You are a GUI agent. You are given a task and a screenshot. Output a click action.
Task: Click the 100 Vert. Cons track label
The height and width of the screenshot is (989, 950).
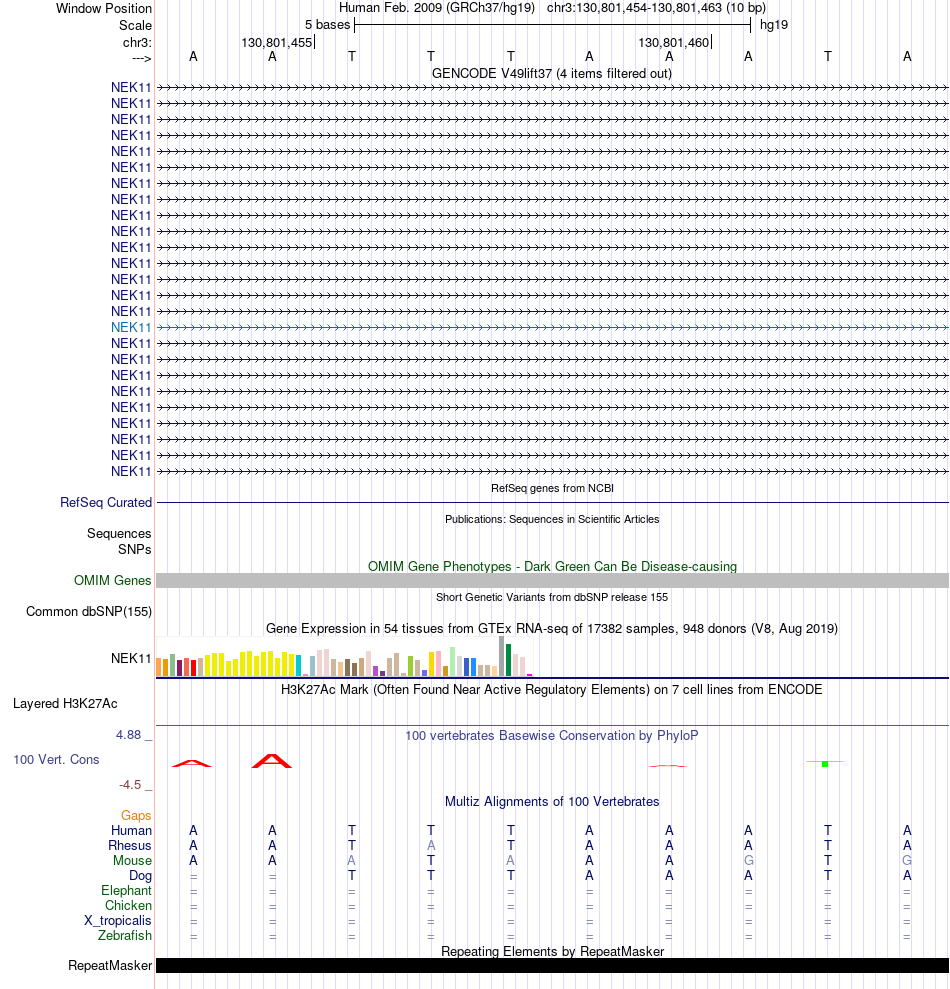56,759
